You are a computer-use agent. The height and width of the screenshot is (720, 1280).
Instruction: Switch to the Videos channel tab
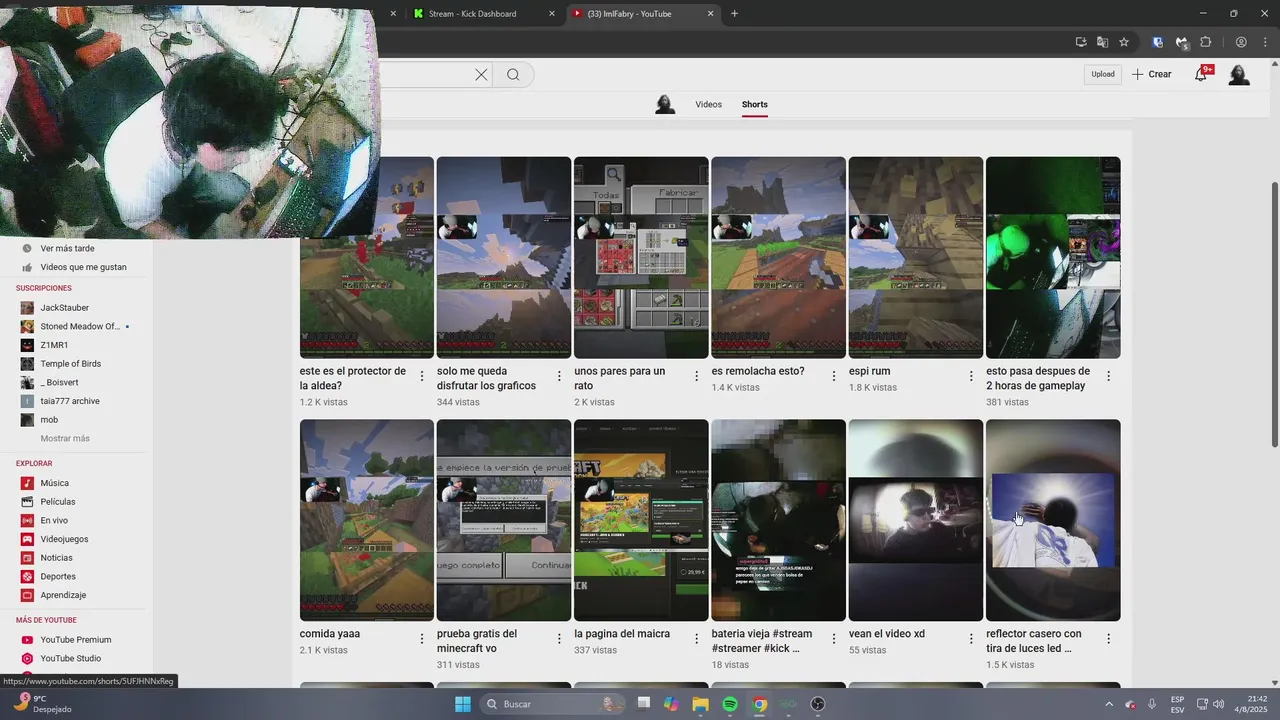click(x=709, y=104)
